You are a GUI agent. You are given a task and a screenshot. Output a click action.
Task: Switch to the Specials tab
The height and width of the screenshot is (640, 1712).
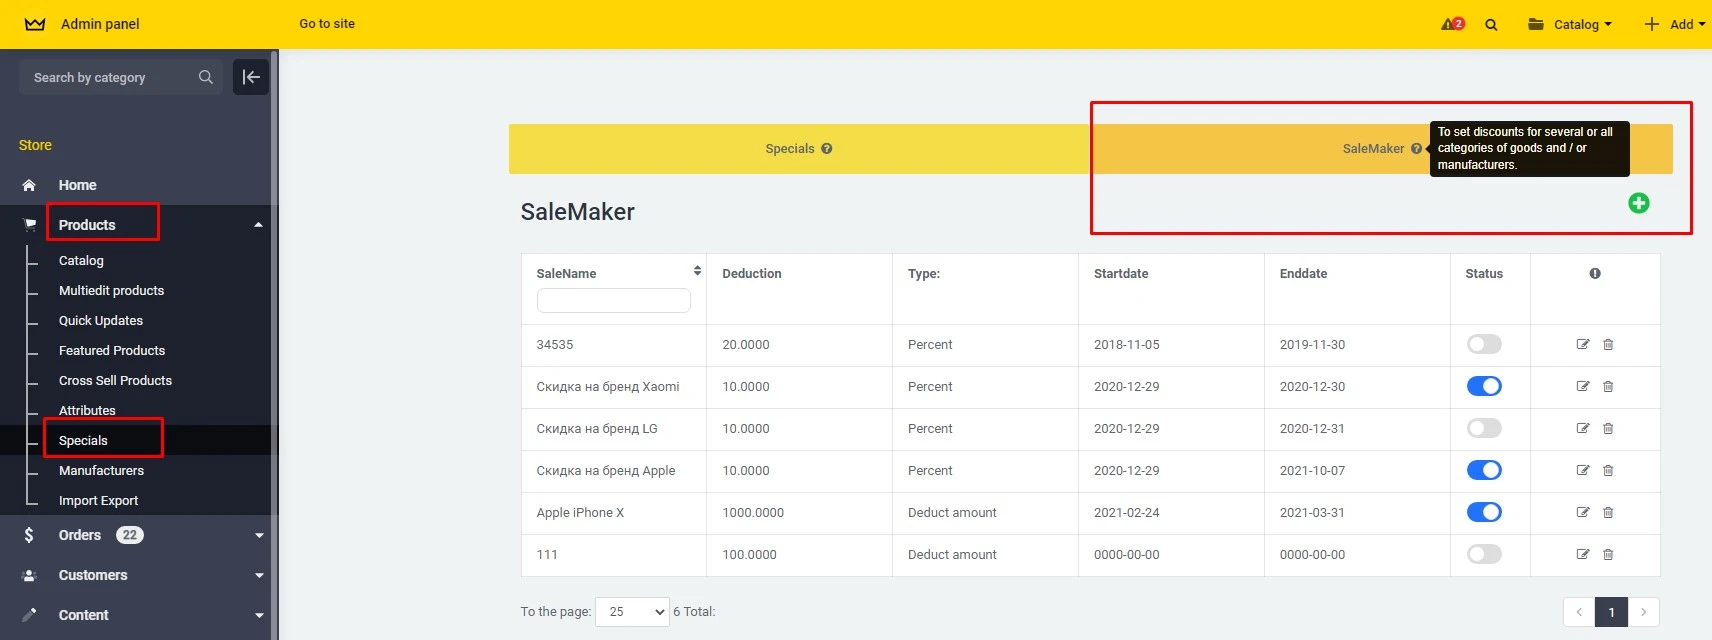coord(799,149)
